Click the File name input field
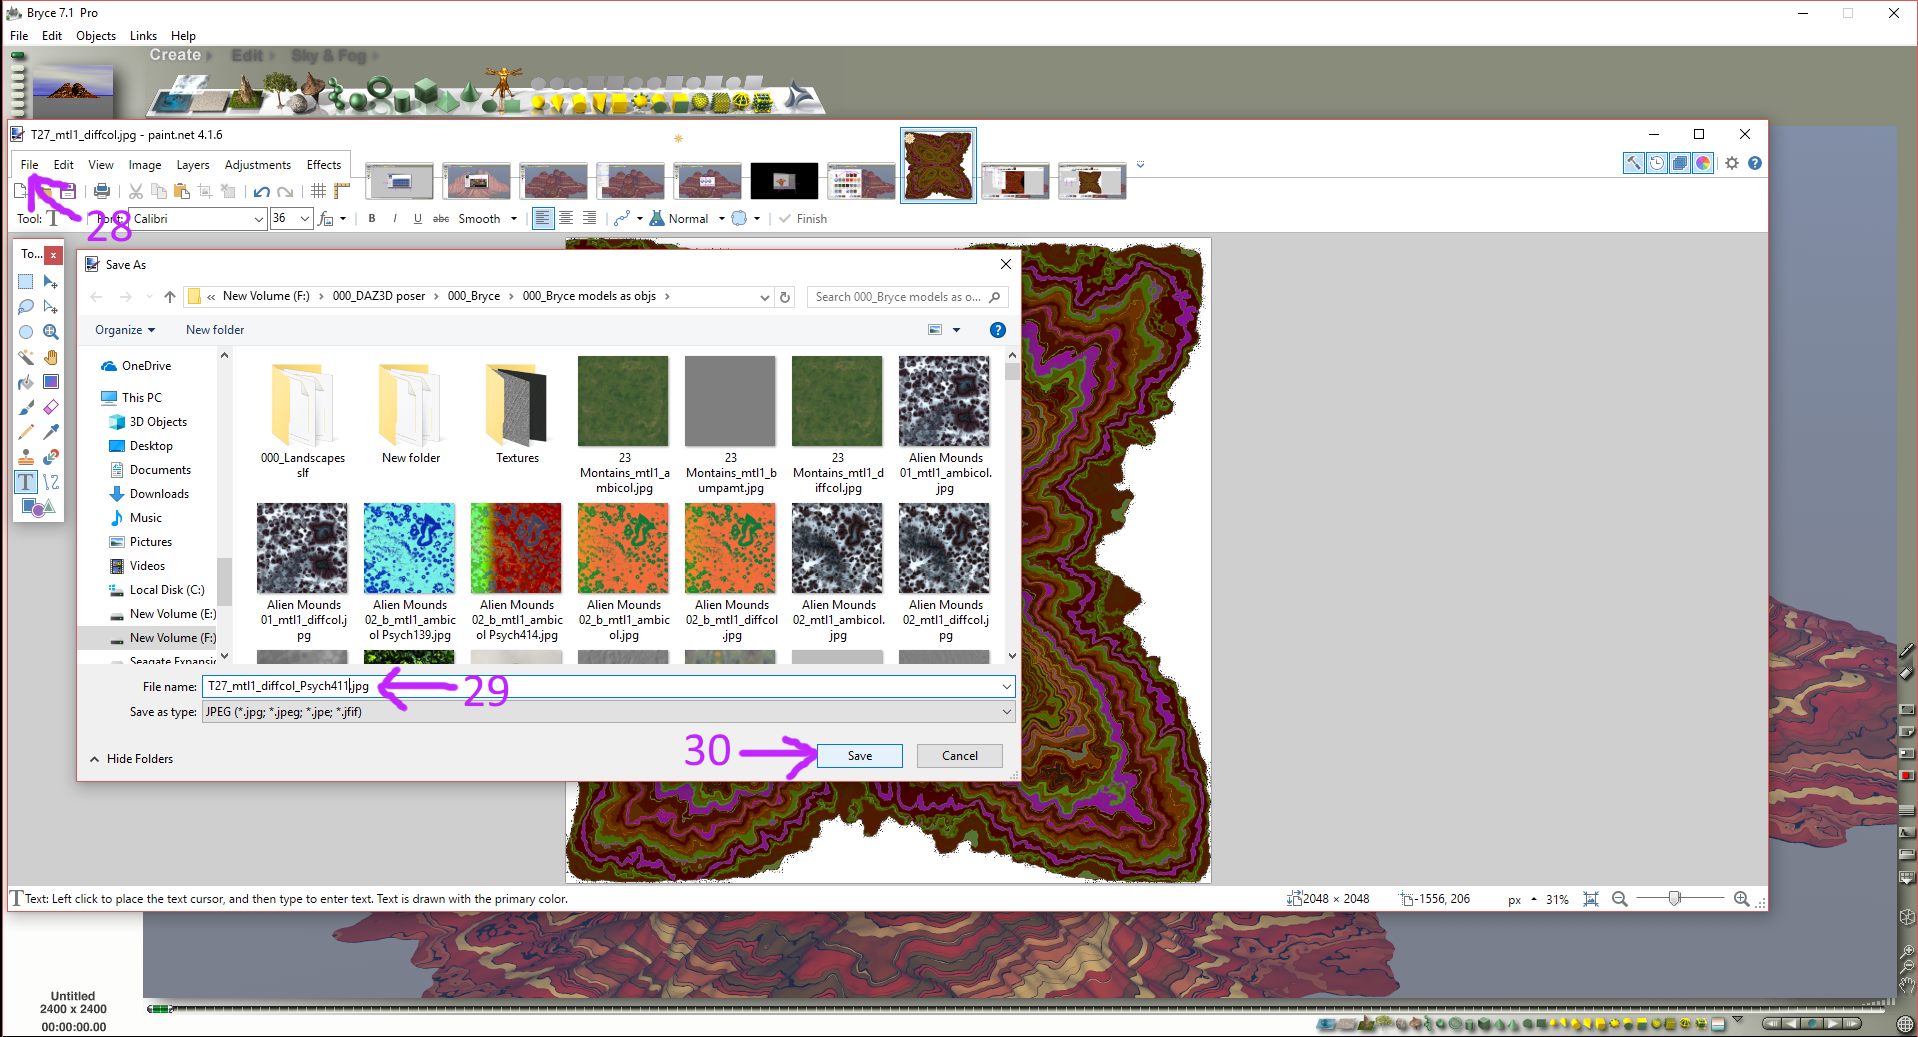 pos(609,686)
